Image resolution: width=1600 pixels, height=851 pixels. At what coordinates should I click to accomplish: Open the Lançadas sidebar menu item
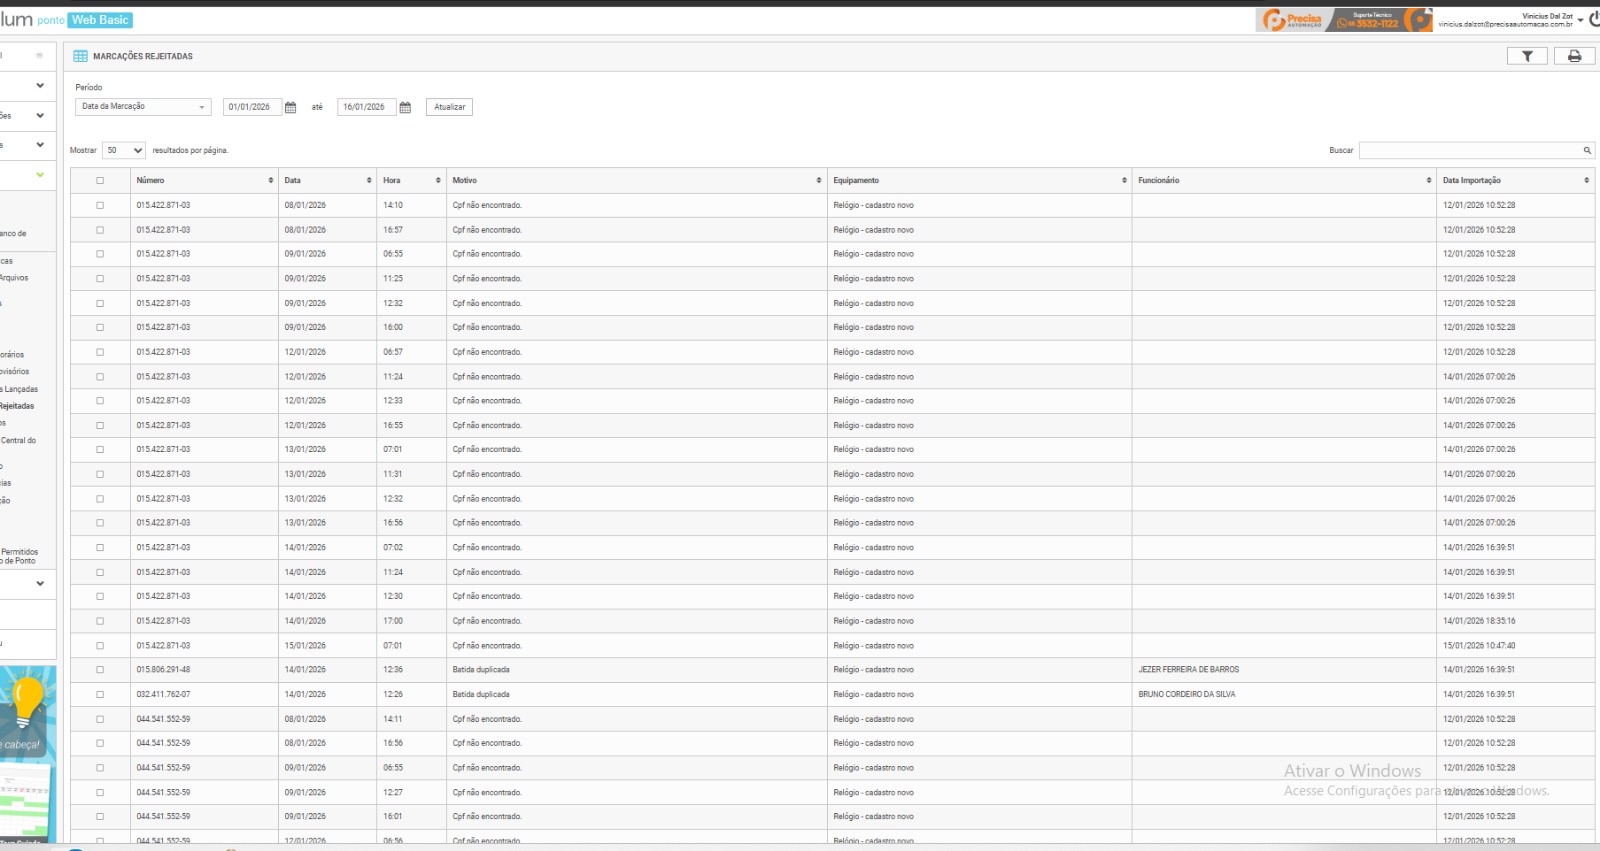20,389
